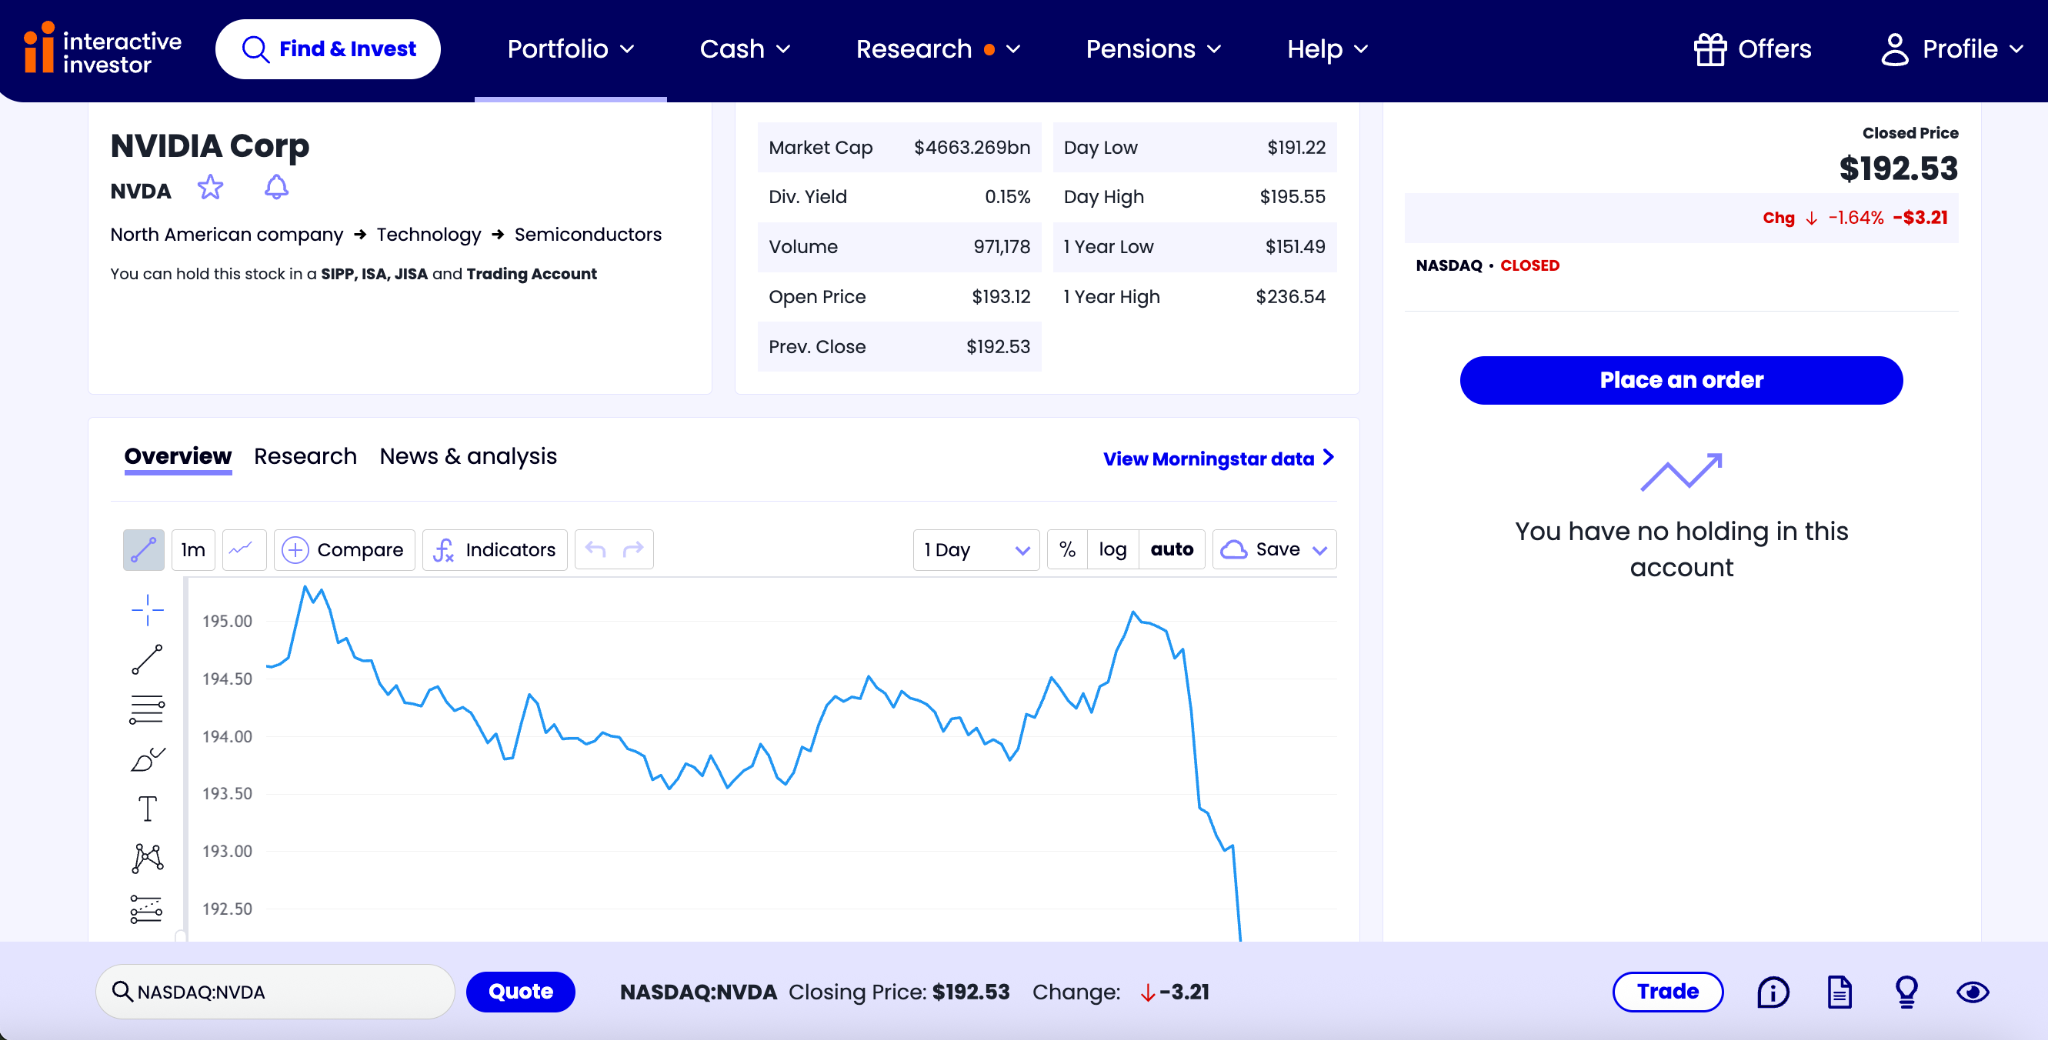Open the News & analysis tab
Image resolution: width=2048 pixels, height=1040 pixels.
pyautogui.click(x=468, y=456)
